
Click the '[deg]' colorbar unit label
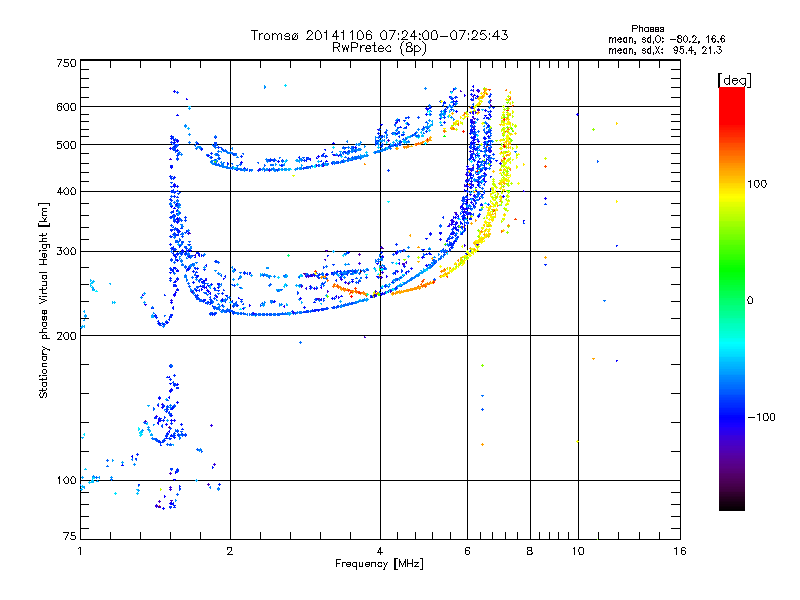pyautogui.click(x=734, y=80)
